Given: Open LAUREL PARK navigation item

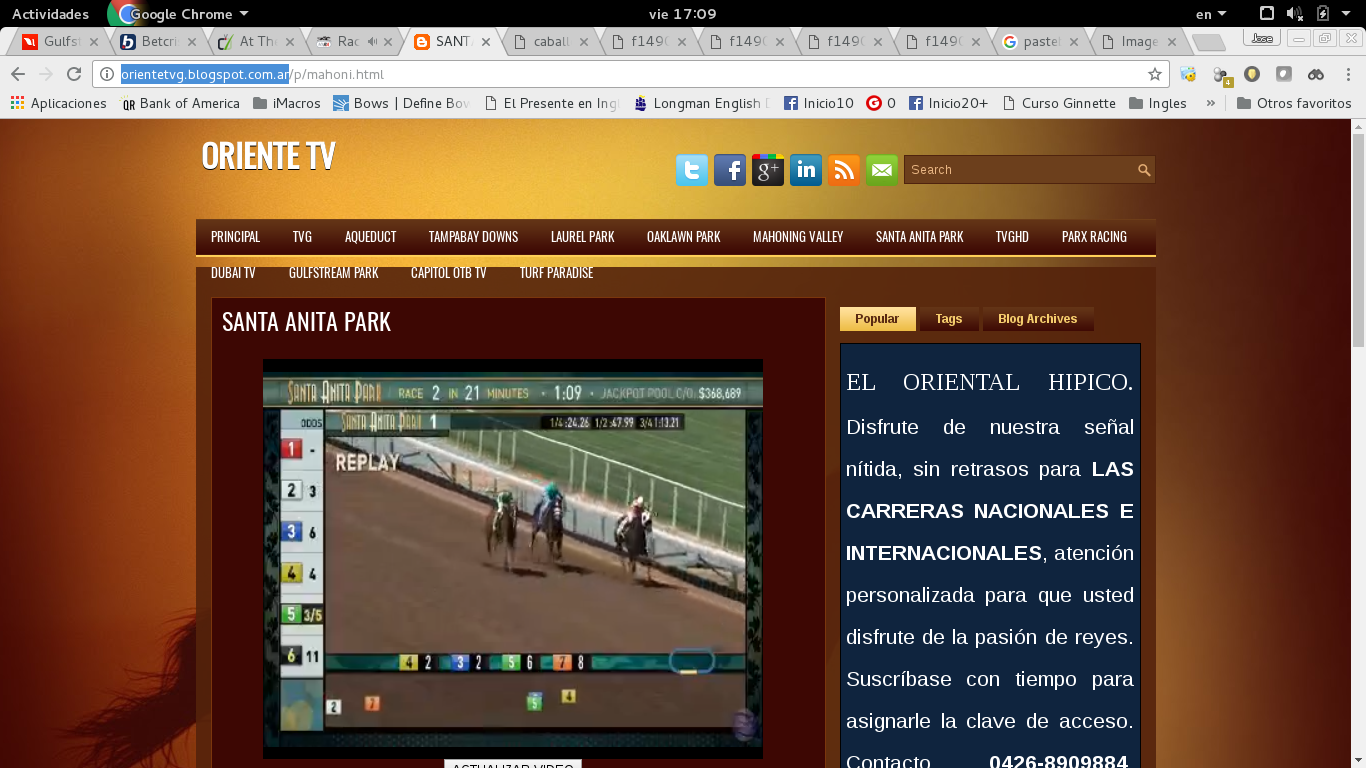Looking at the screenshot, I should pyautogui.click(x=582, y=237).
